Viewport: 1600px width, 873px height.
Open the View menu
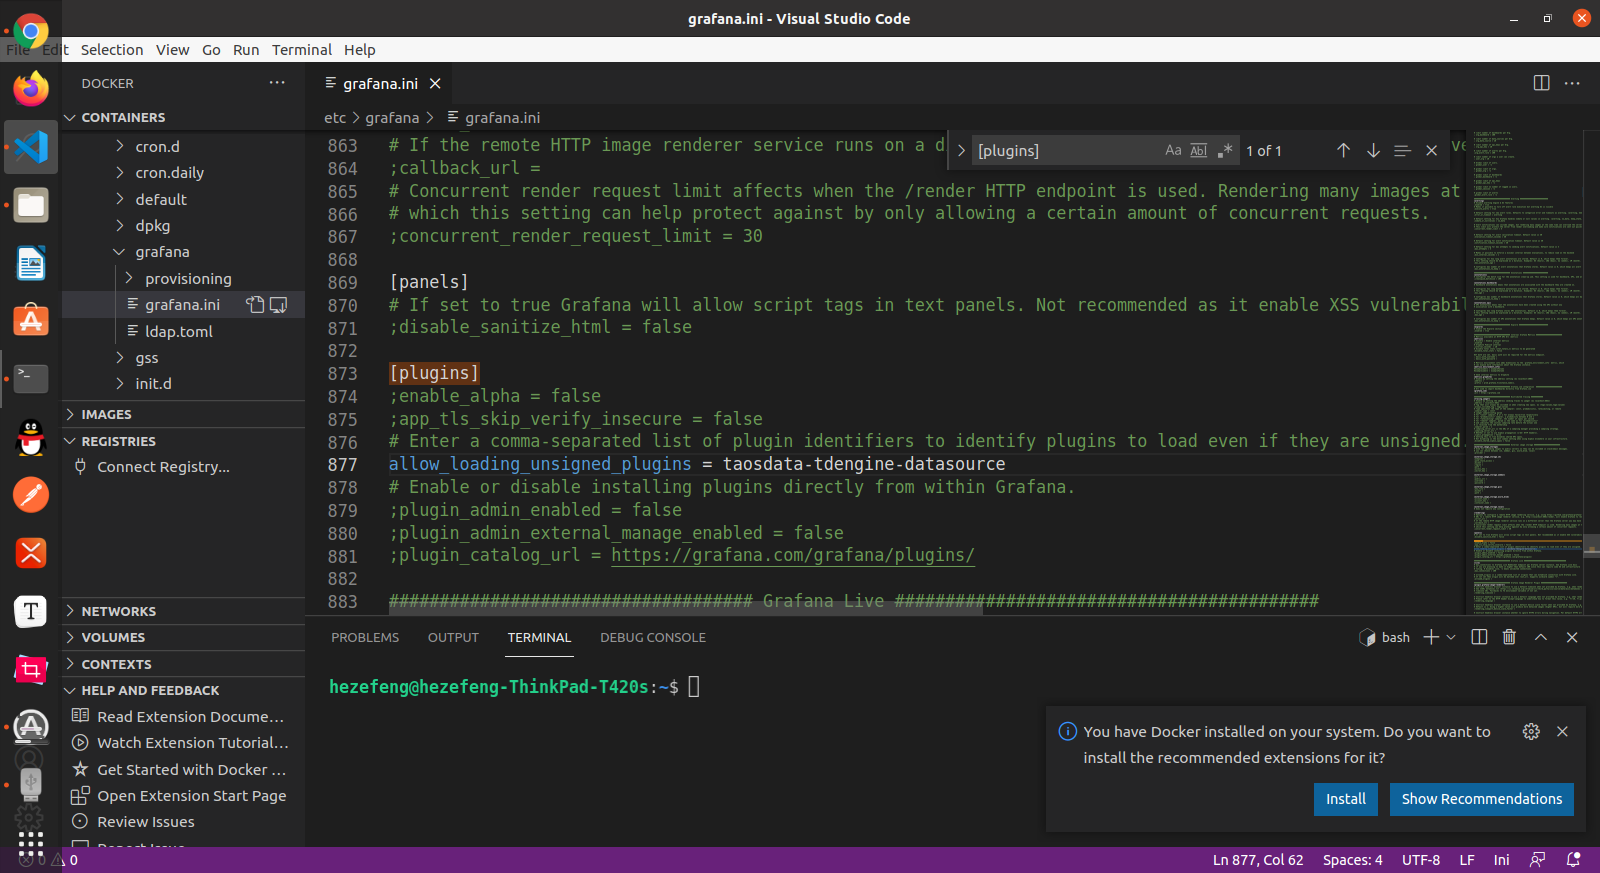172,50
